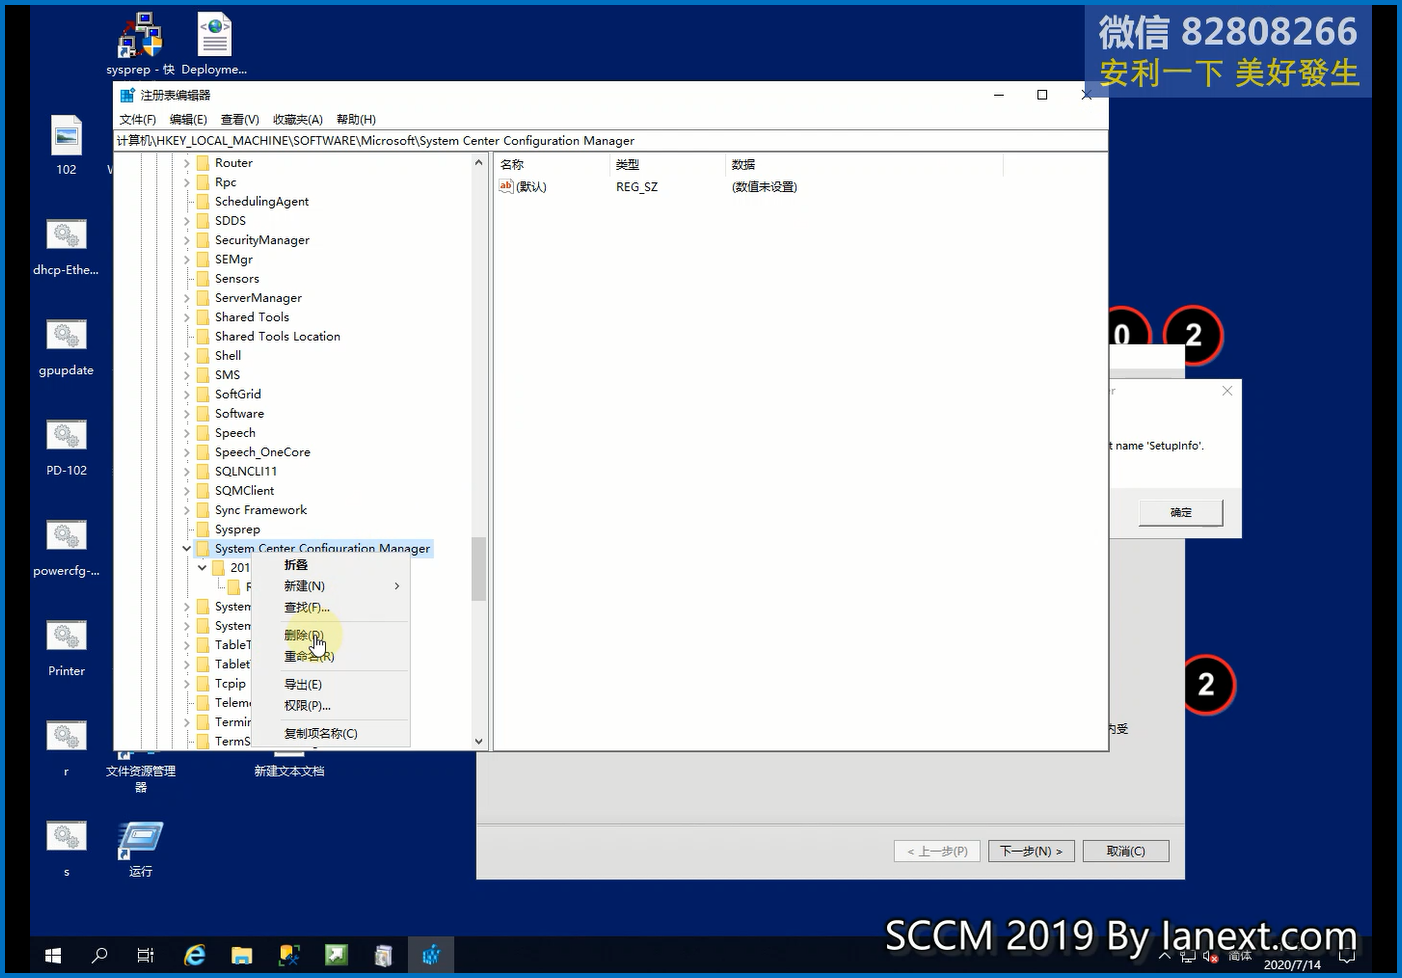Select the Speech_OneCore key
Viewport: 1402px width, 978px height.
262,452
